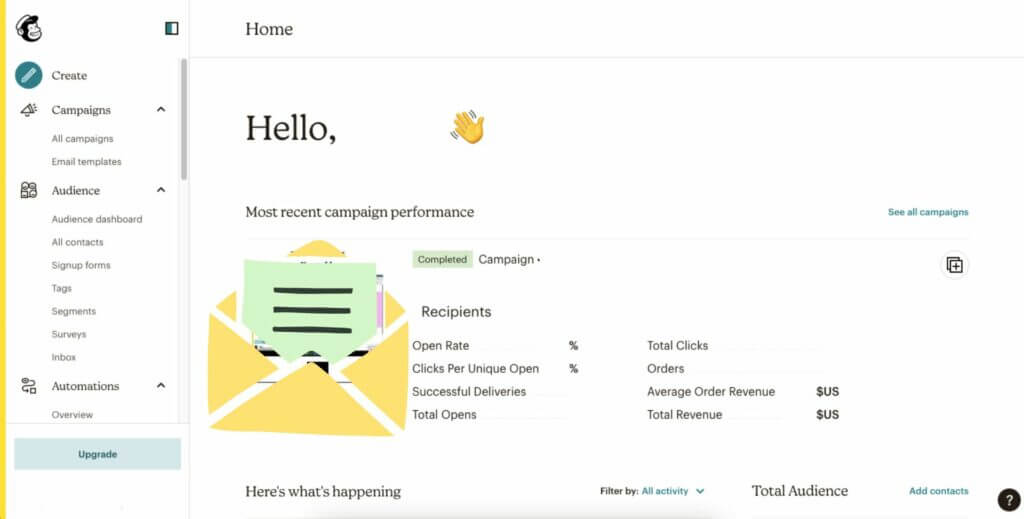Click the Home page title

point(269,29)
